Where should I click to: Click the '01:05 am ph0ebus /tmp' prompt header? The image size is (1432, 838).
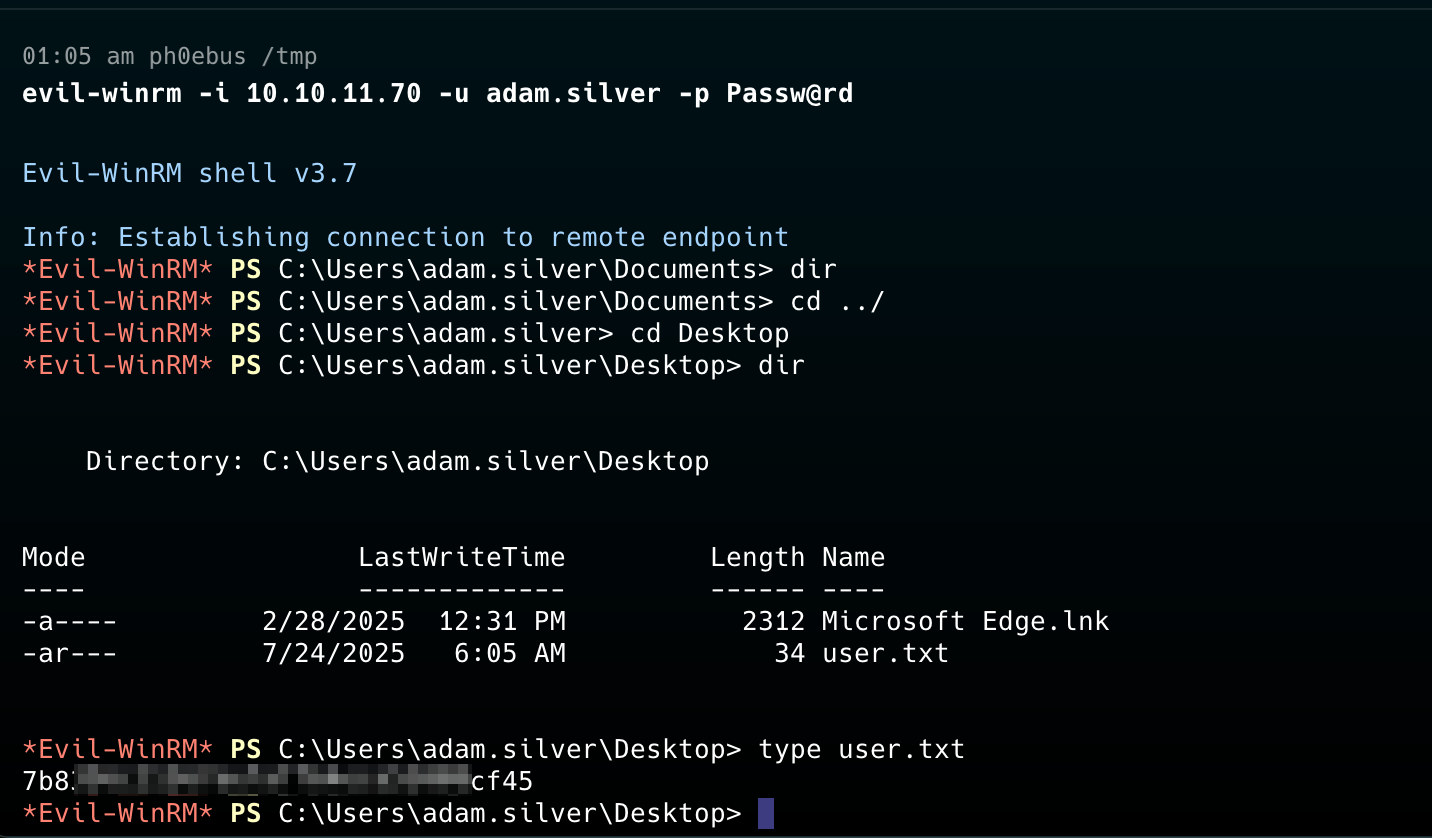[169, 57]
